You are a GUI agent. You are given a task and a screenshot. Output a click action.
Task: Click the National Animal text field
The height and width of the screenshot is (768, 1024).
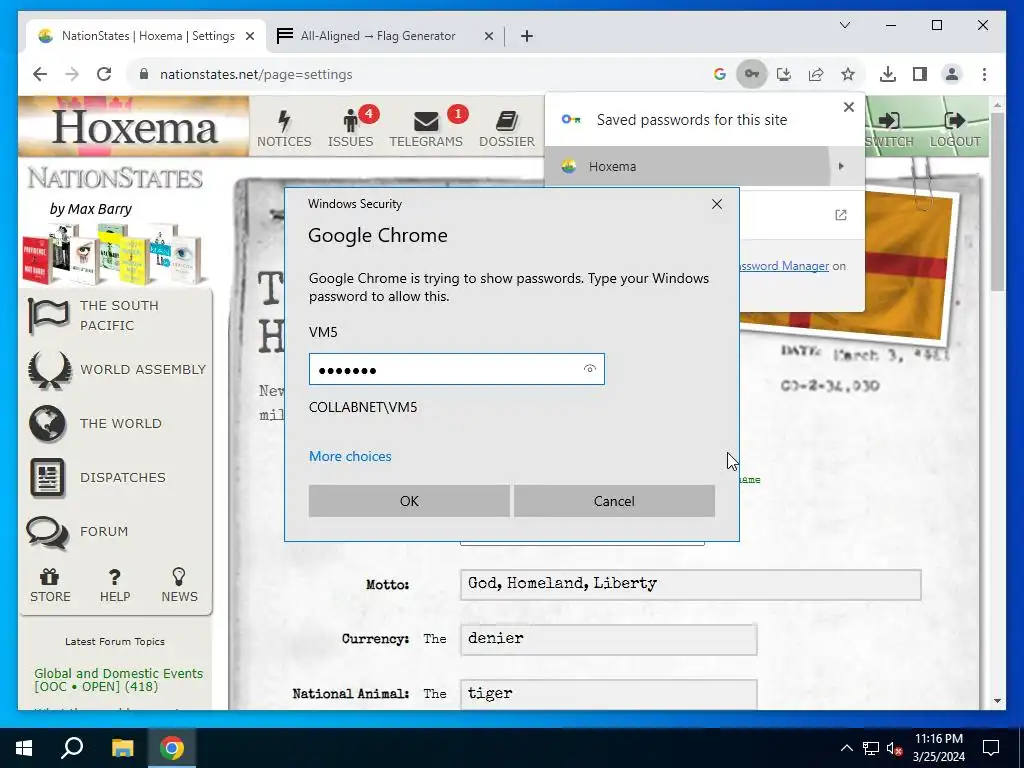[x=608, y=694]
